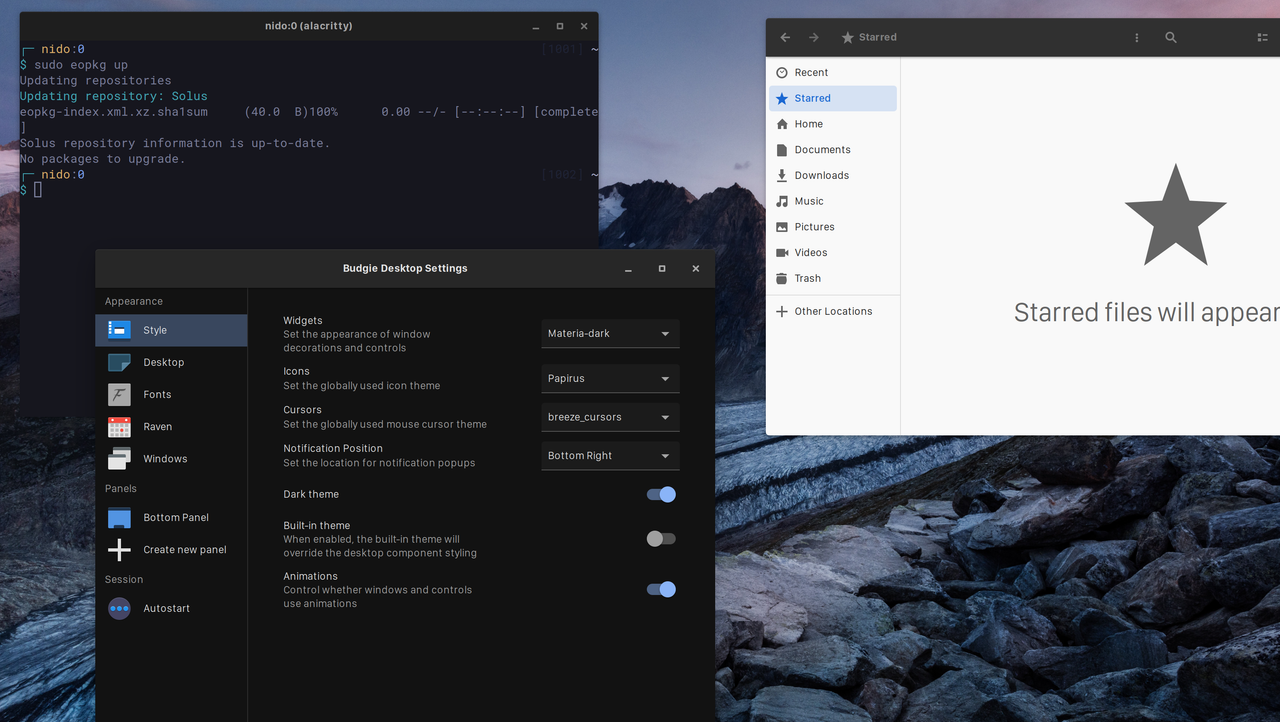This screenshot has width=1280, height=722.
Task: Open the Notification Position Bottom Right dropdown
Action: click(x=610, y=455)
